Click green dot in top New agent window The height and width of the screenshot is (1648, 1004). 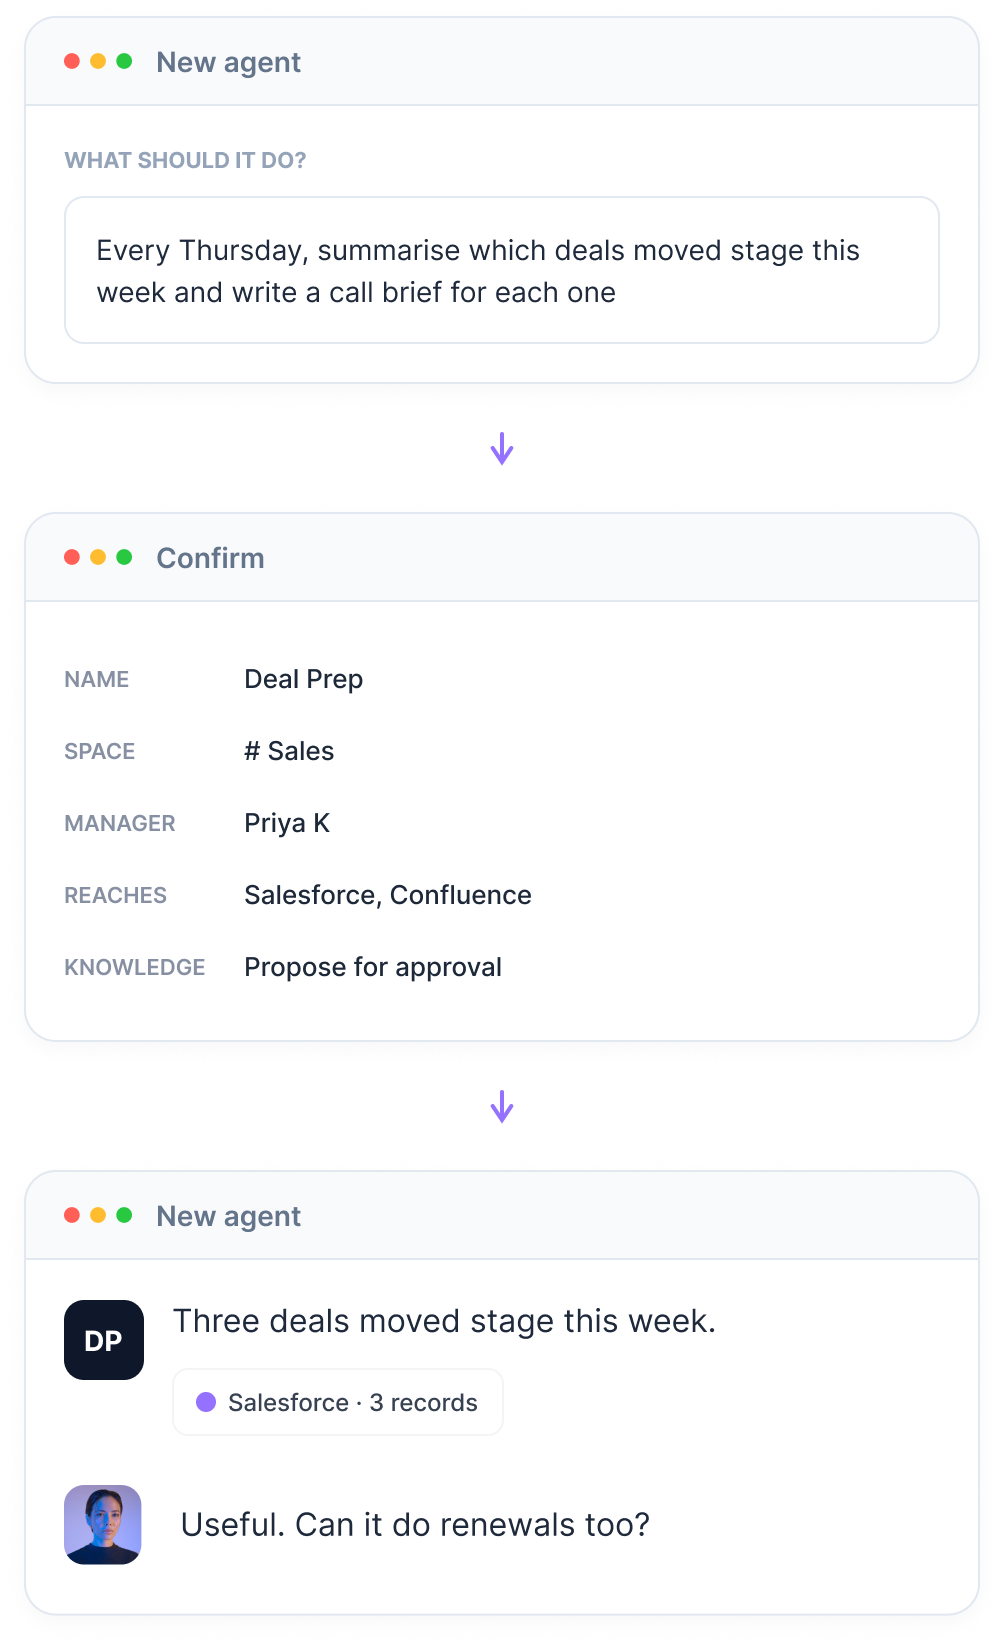pos(124,61)
